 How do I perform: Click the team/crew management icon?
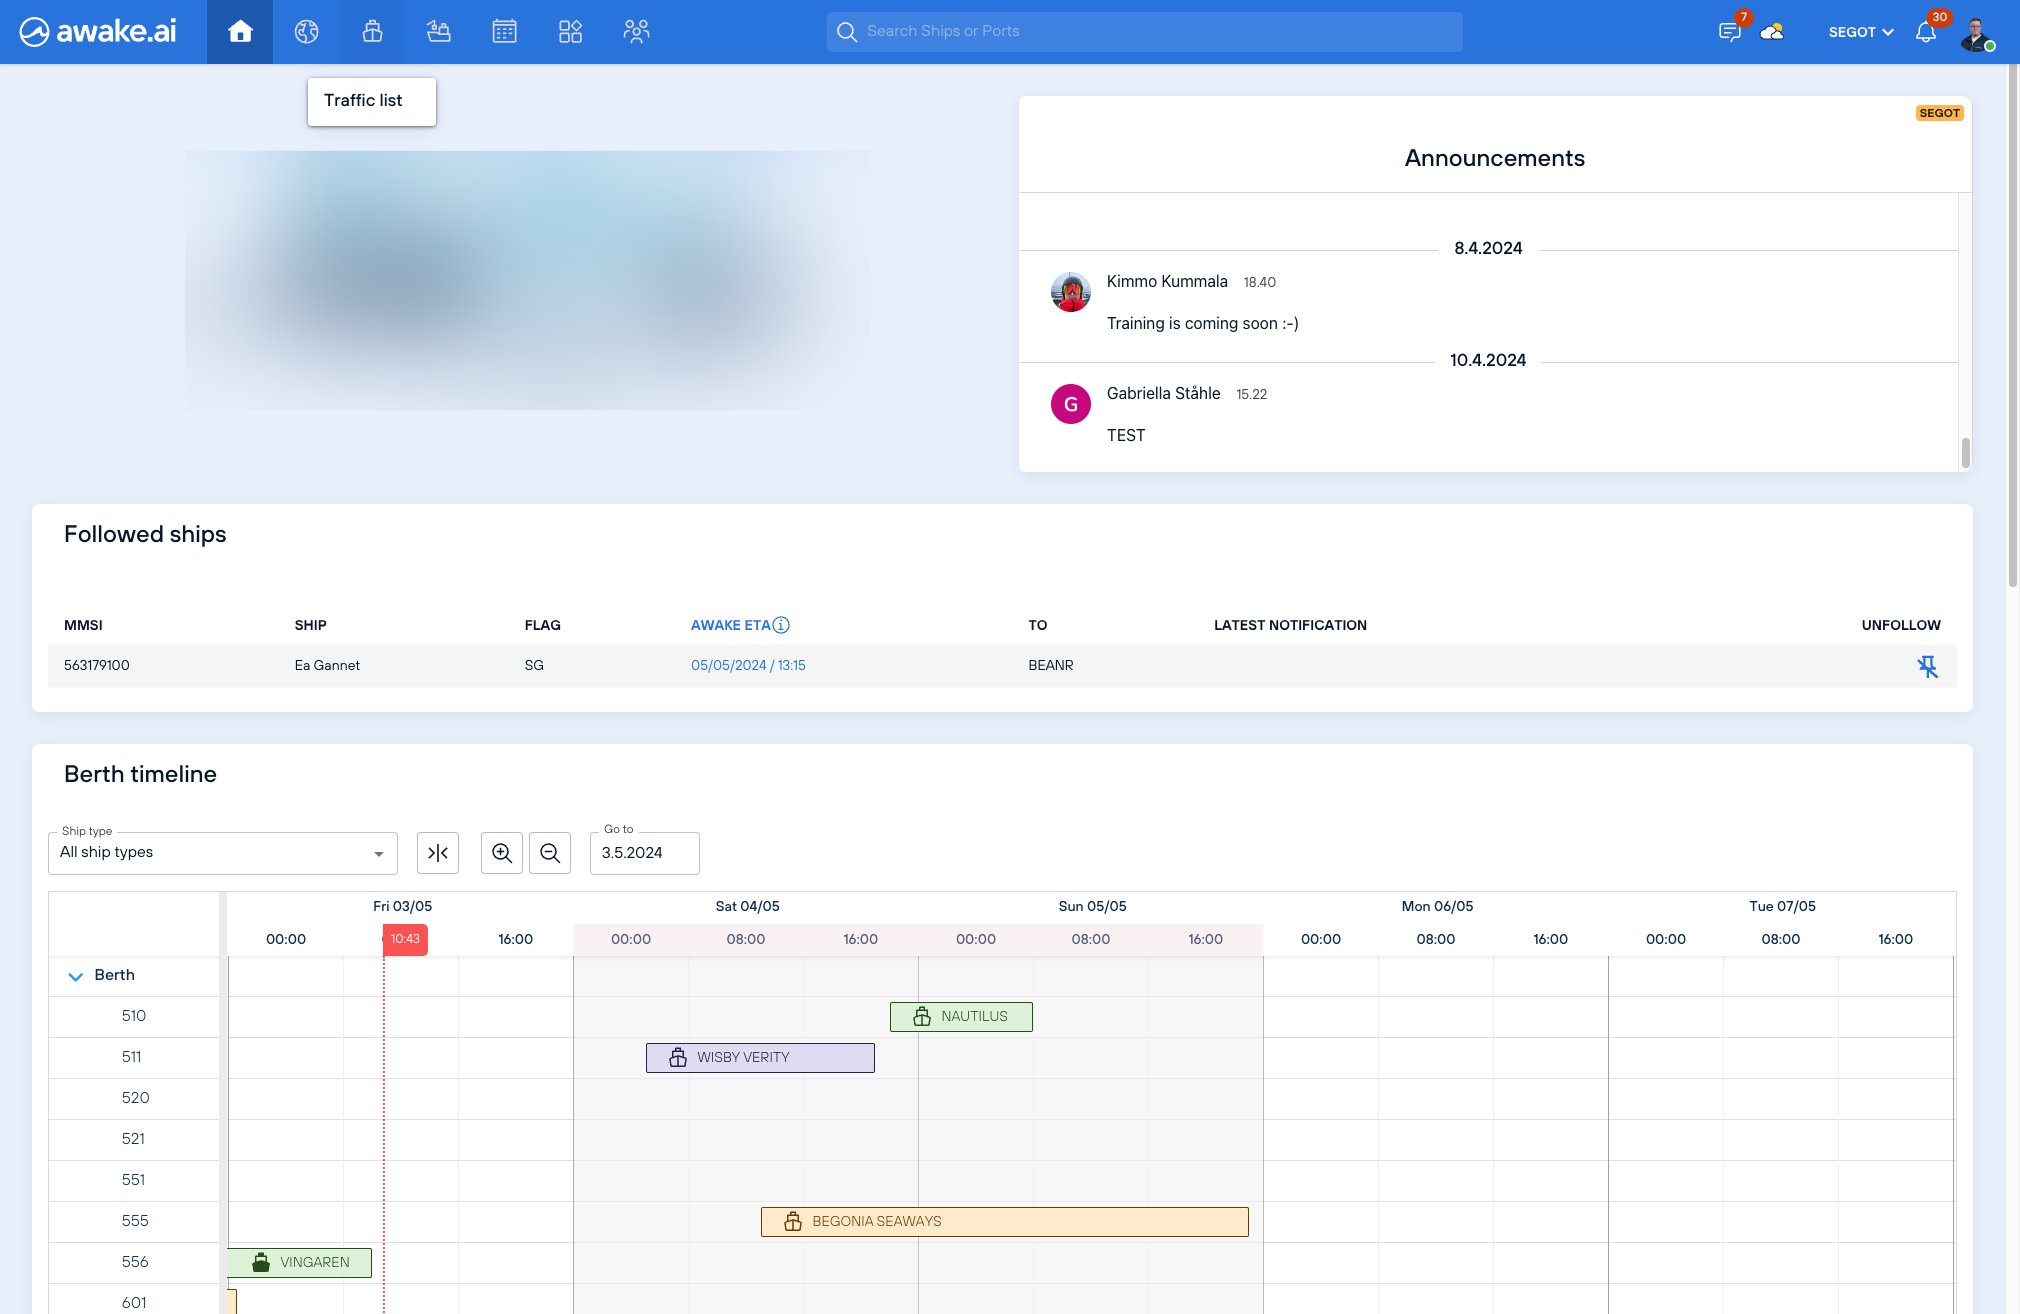point(636,31)
